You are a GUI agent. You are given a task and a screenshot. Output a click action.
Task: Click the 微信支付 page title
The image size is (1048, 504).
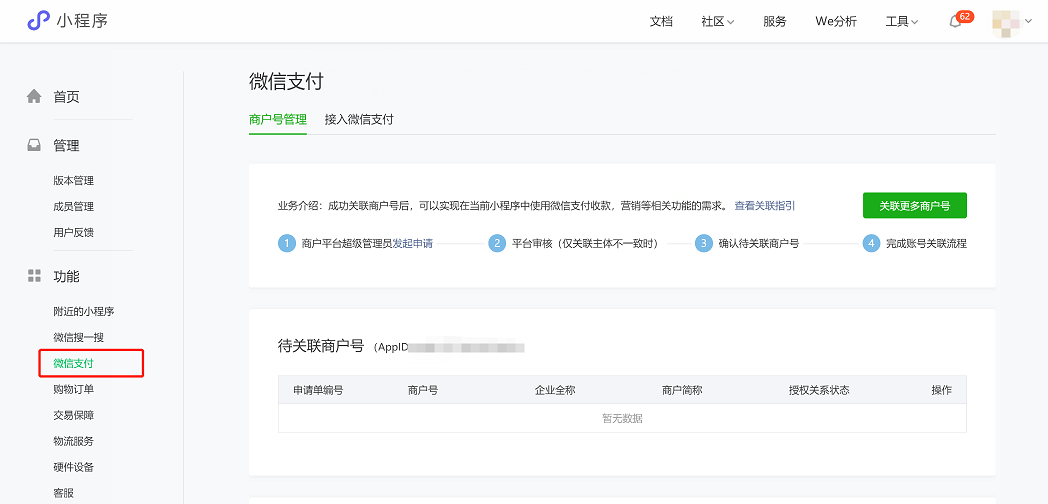click(x=286, y=82)
